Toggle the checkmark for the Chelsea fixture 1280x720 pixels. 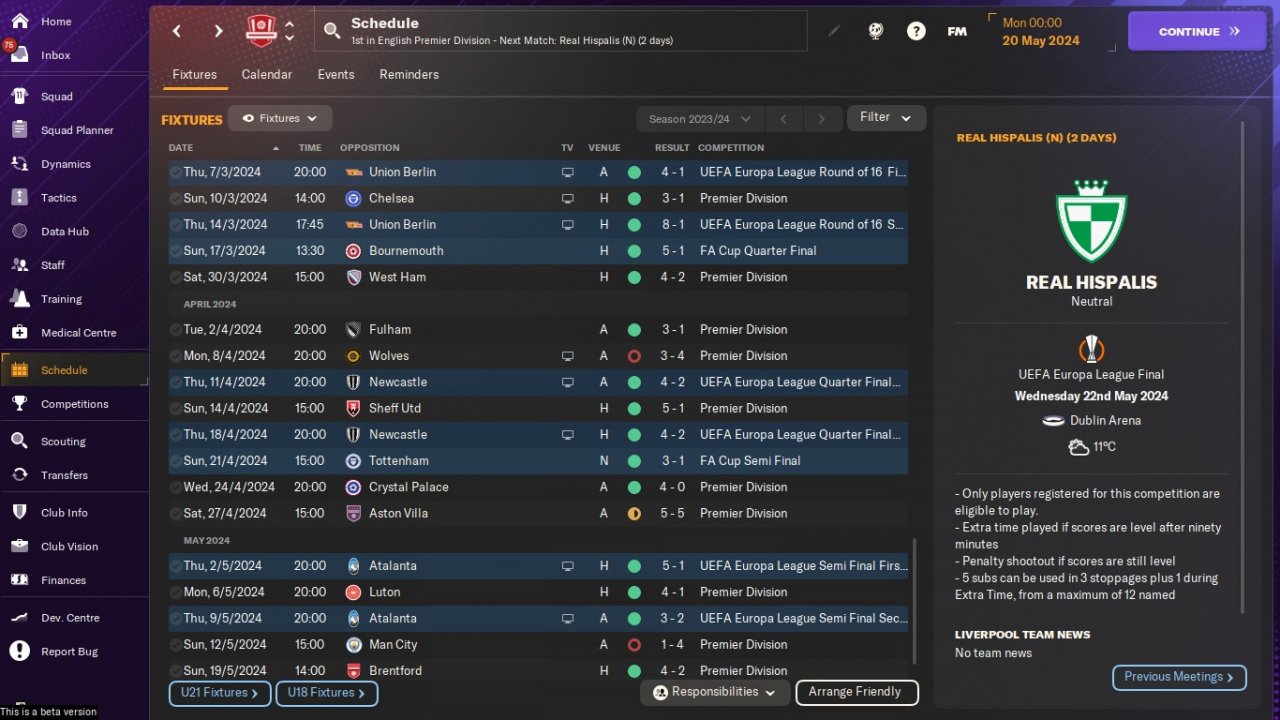point(176,199)
